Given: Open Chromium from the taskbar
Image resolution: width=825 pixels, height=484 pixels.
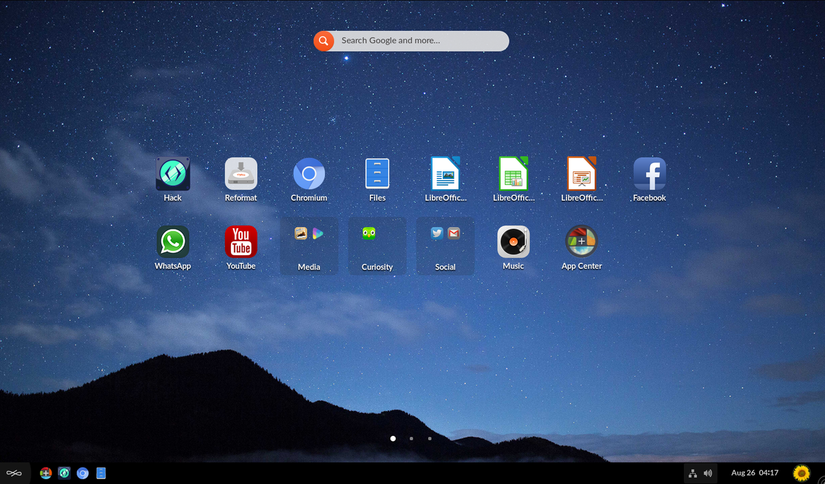Looking at the screenshot, I should tap(83, 473).
